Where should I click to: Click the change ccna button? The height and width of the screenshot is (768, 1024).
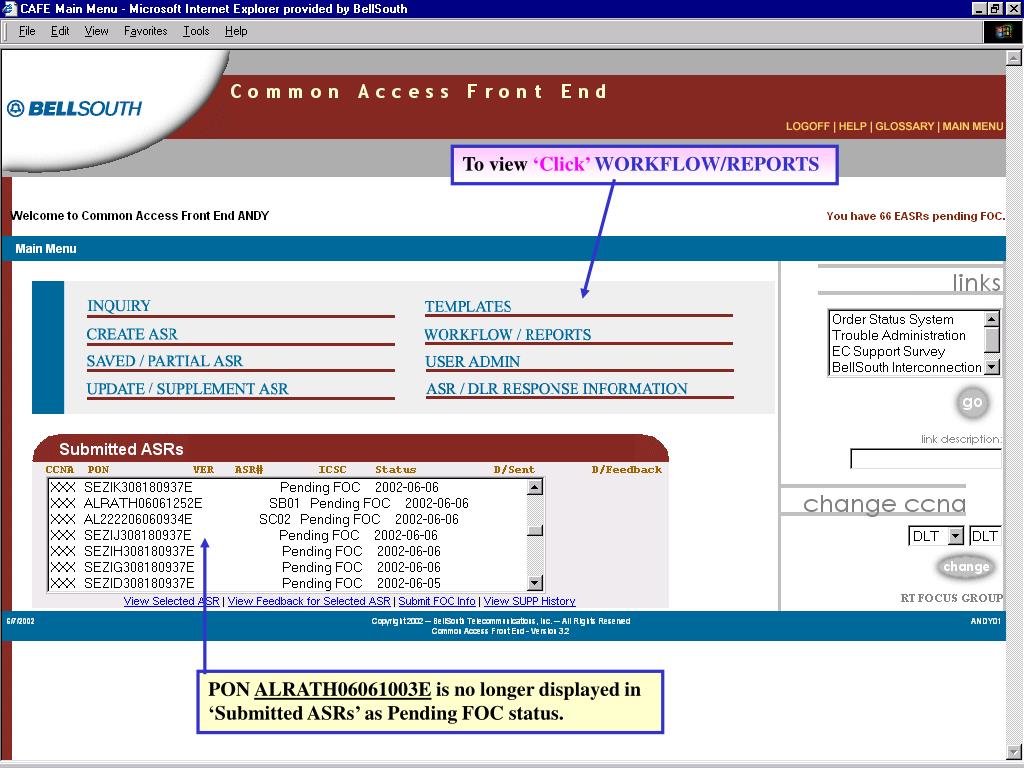[966, 567]
